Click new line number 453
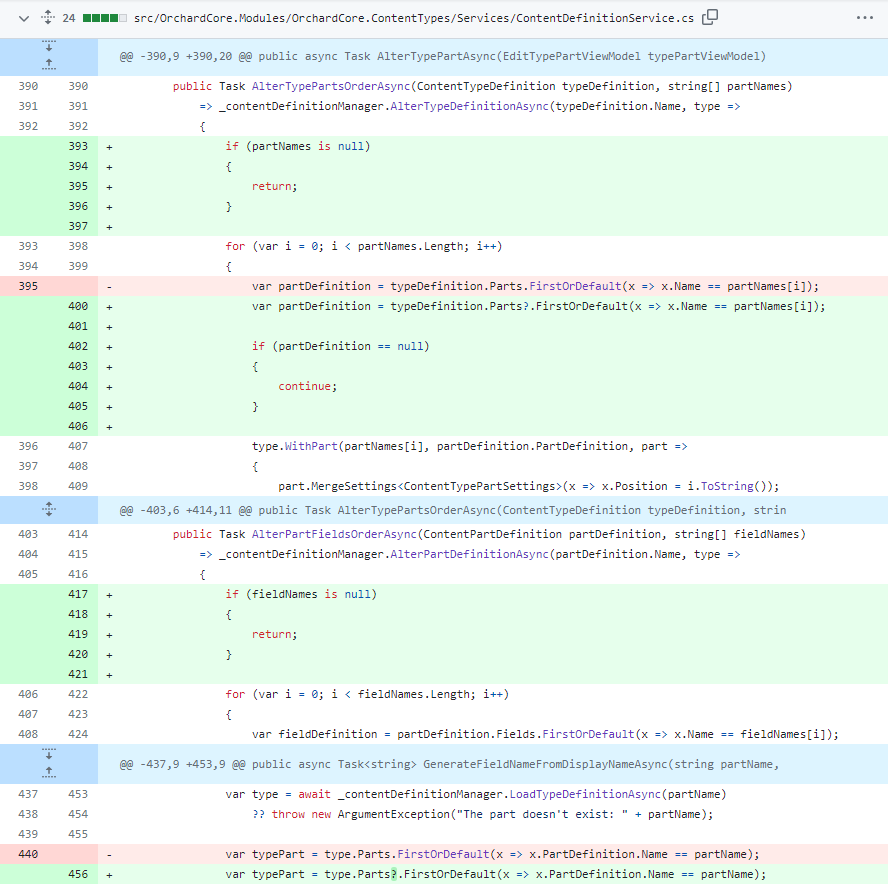This screenshot has width=888, height=886. 78,794
